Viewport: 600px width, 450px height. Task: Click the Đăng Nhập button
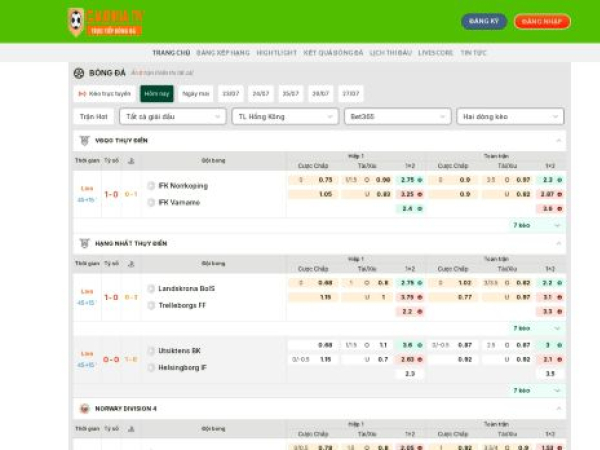pyautogui.click(x=543, y=21)
